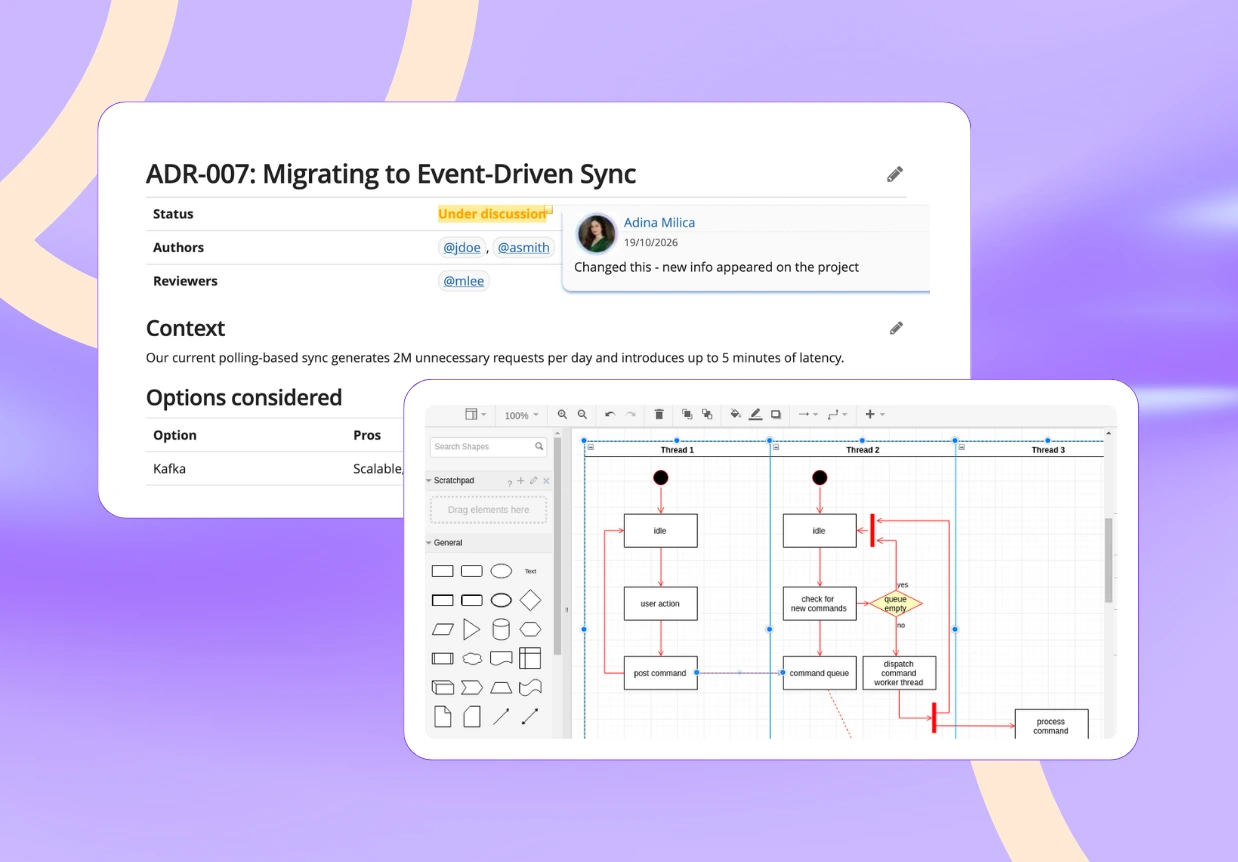Choose the internal storage table shape
The image size is (1238, 862).
pos(530,658)
